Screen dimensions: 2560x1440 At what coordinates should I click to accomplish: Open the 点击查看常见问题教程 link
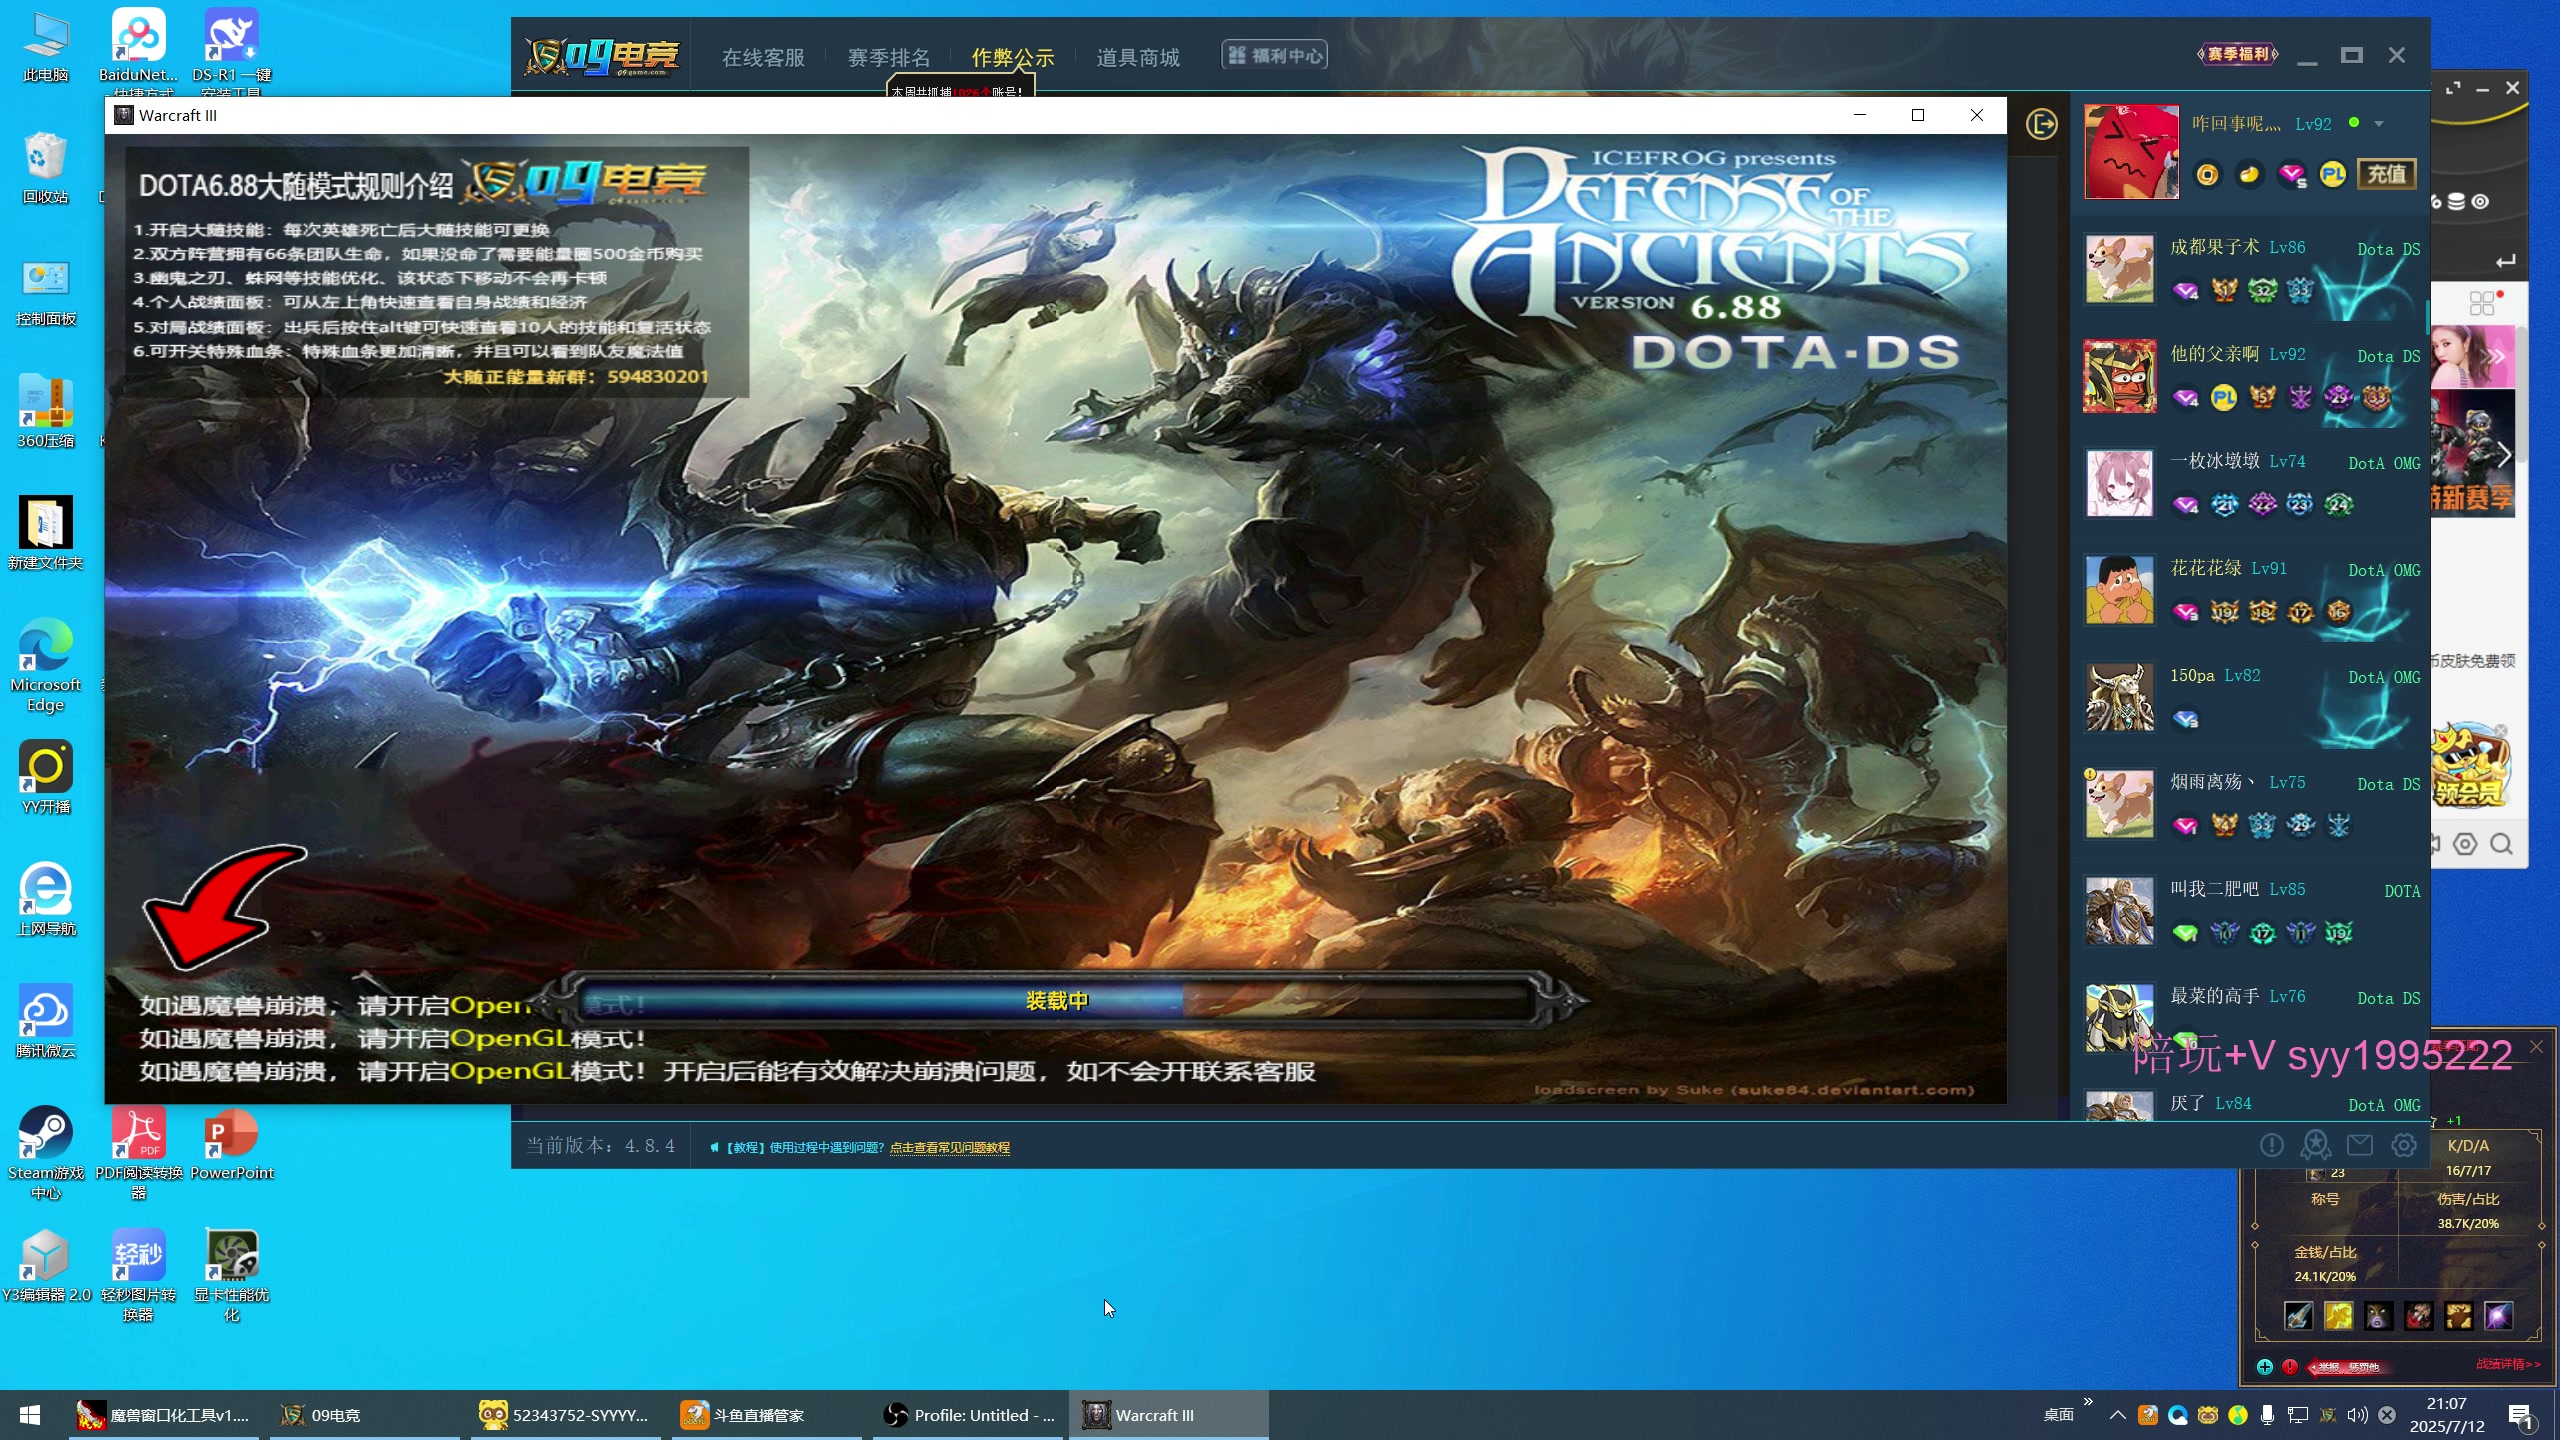[x=949, y=1147]
